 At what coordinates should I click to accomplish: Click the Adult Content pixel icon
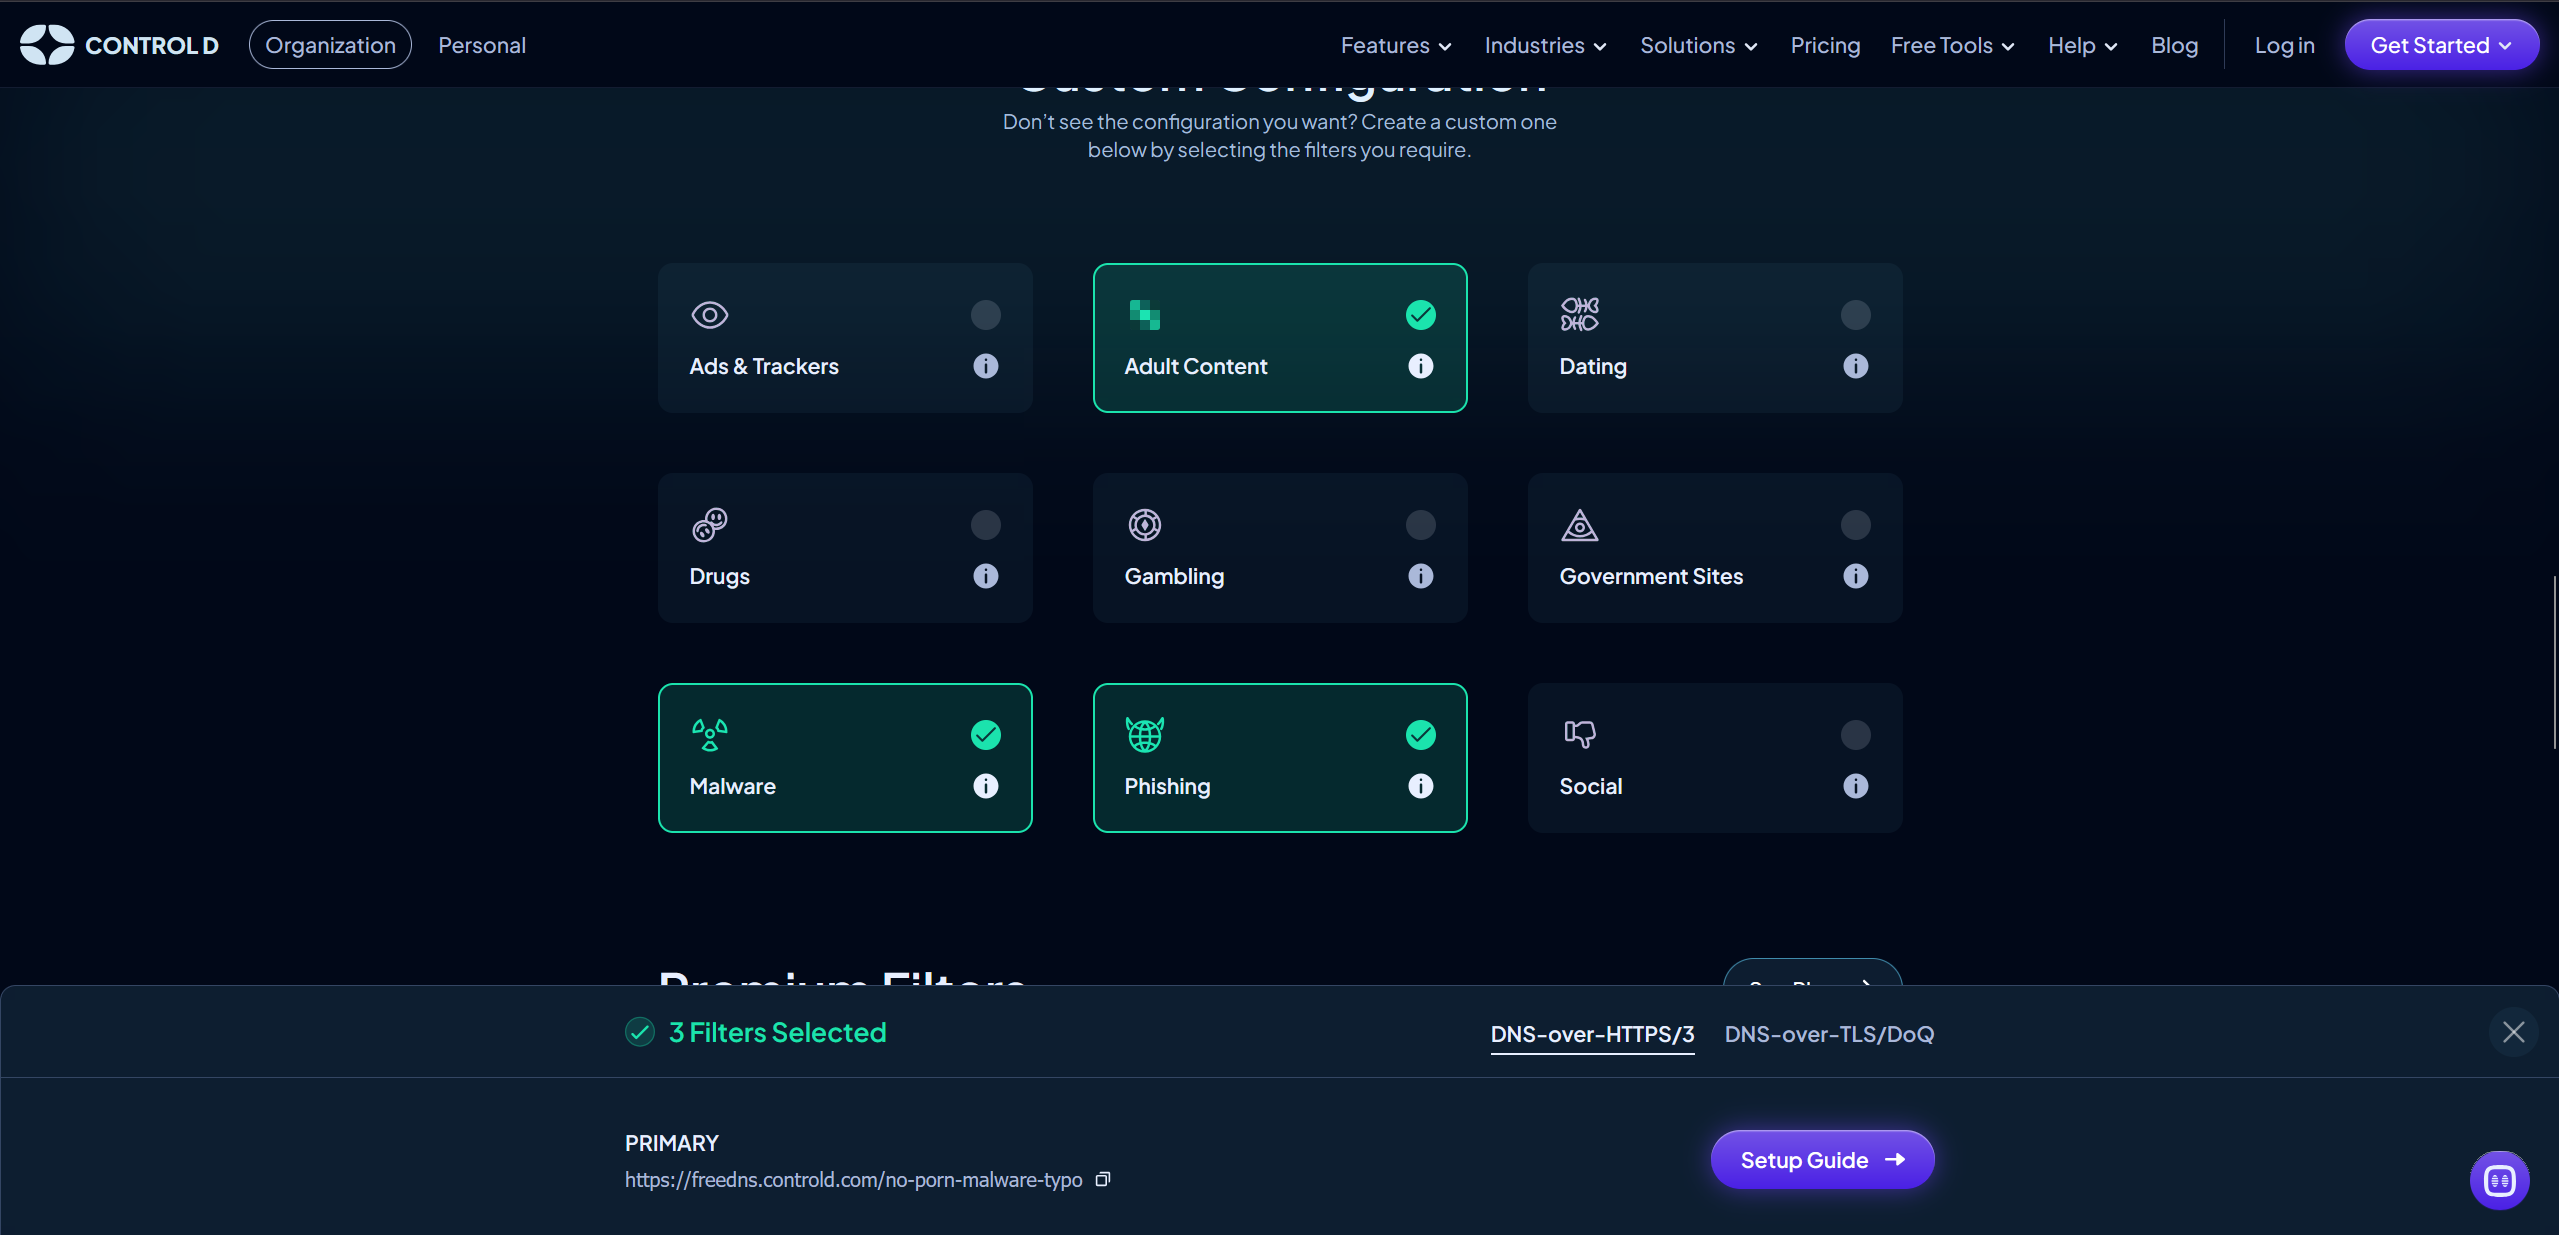tap(1144, 315)
